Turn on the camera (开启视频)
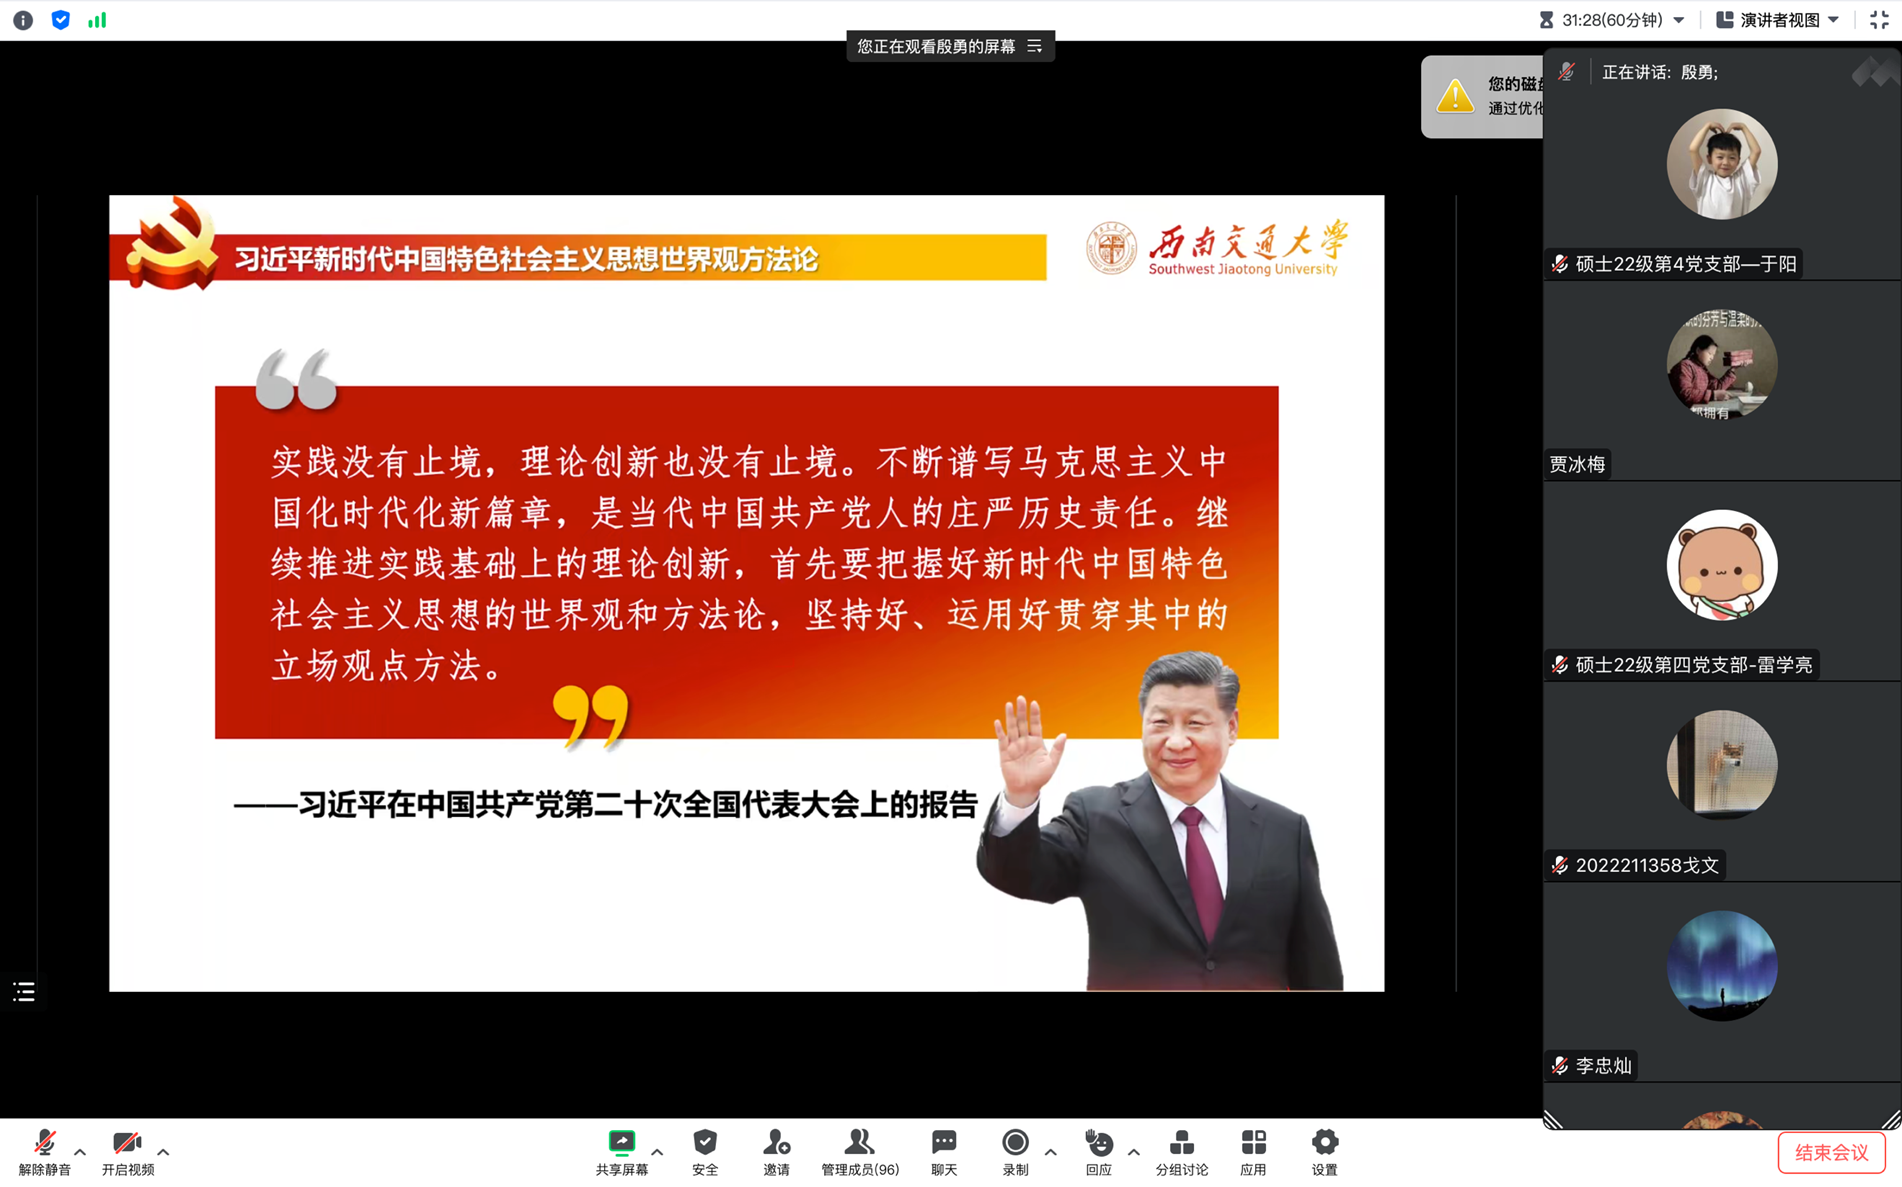 click(127, 1151)
